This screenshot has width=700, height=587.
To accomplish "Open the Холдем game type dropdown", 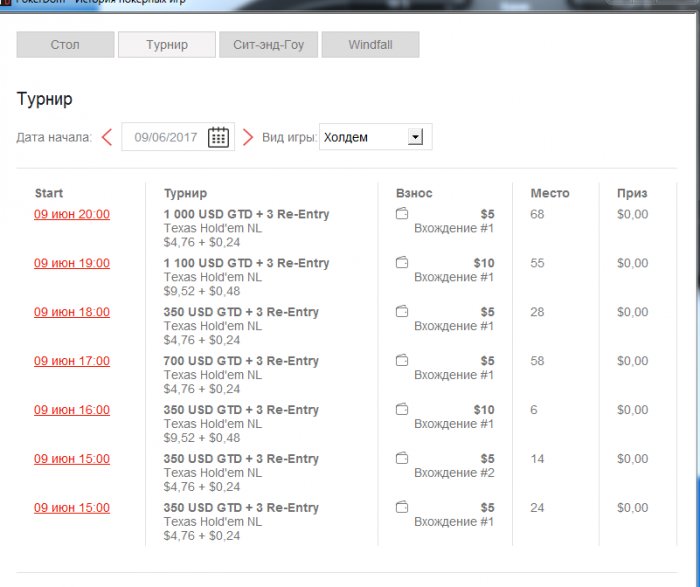I will [x=375, y=137].
